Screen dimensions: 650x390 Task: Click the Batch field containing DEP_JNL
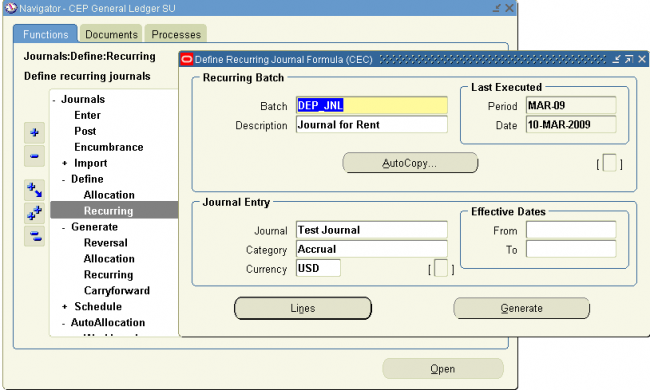point(372,105)
